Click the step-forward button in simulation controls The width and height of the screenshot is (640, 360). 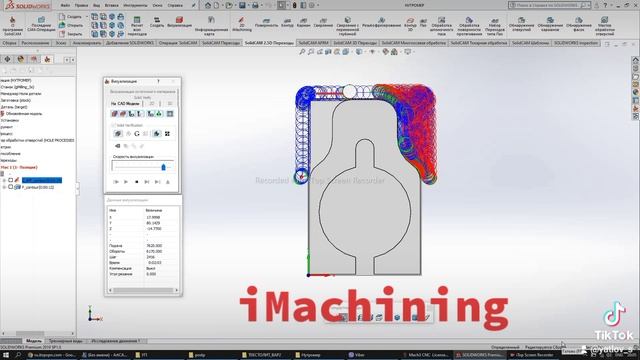(147, 182)
